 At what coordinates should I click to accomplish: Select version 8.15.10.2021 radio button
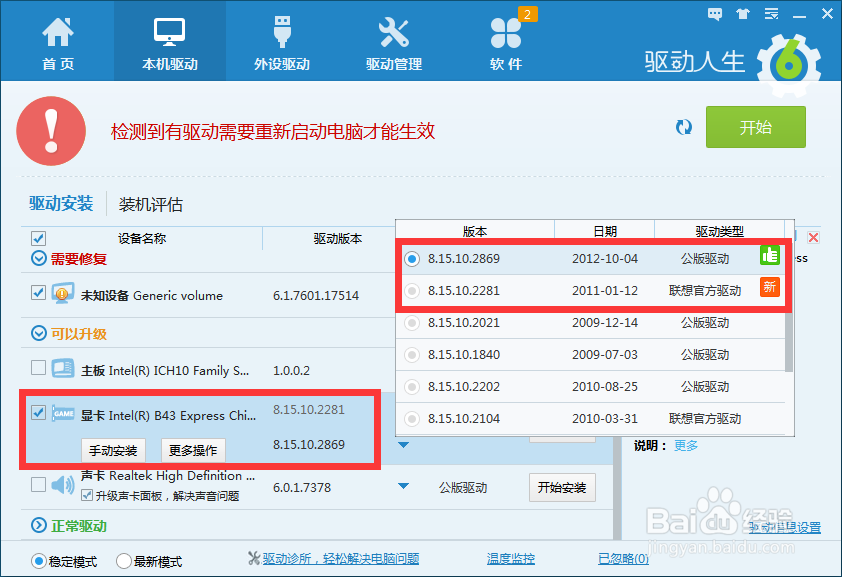click(412, 323)
